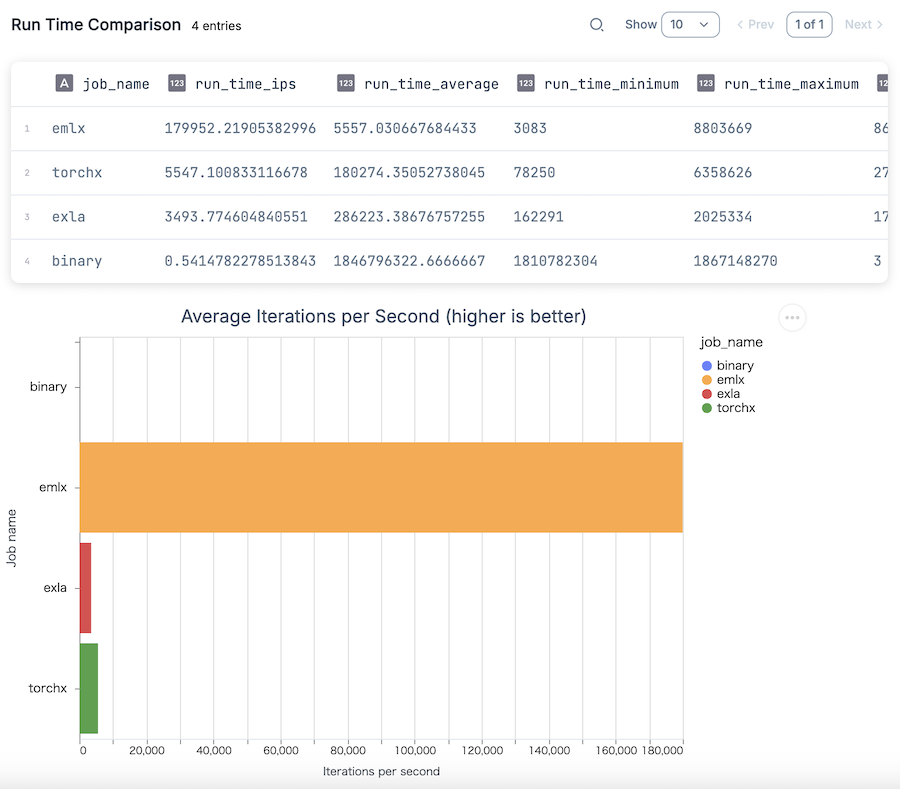This screenshot has height=789, width=900.
Task: Open the Show 10 entries dropdown
Action: 690,25
